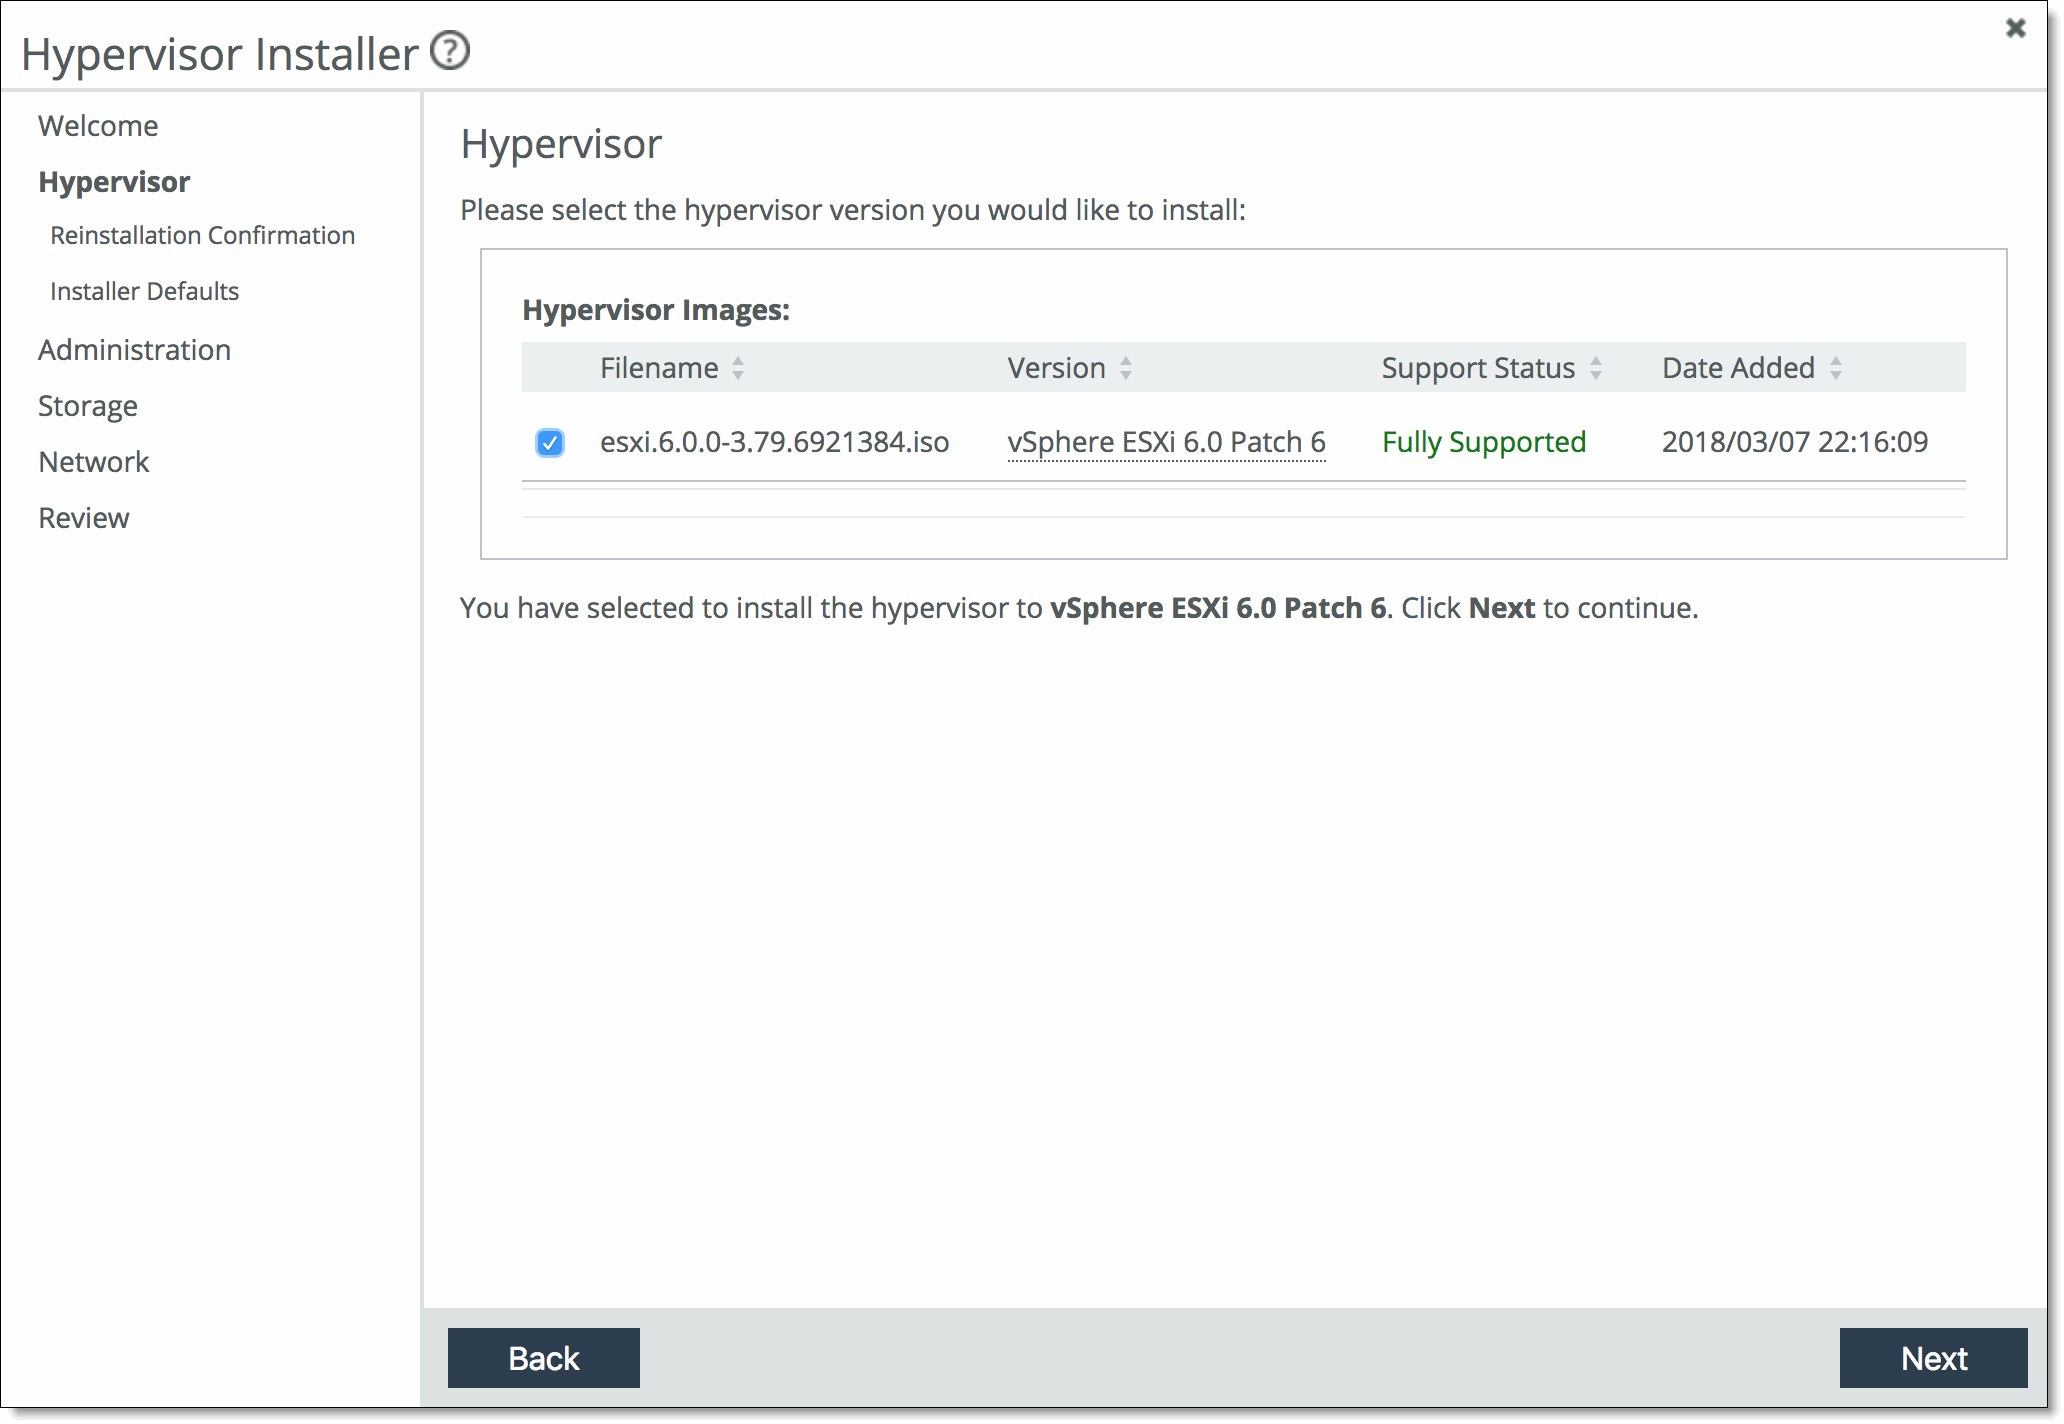Navigate to the Storage step
Image resolution: width=2064 pixels, height=1424 pixels.
[87, 406]
